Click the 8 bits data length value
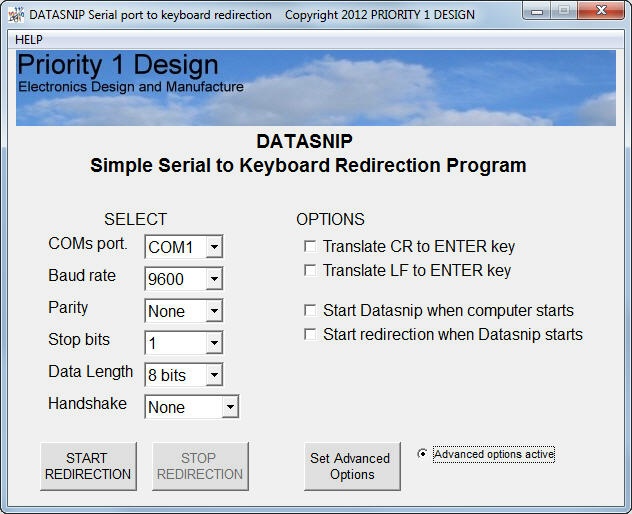Viewport: 632px width, 514px height. (x=176, y=375)
